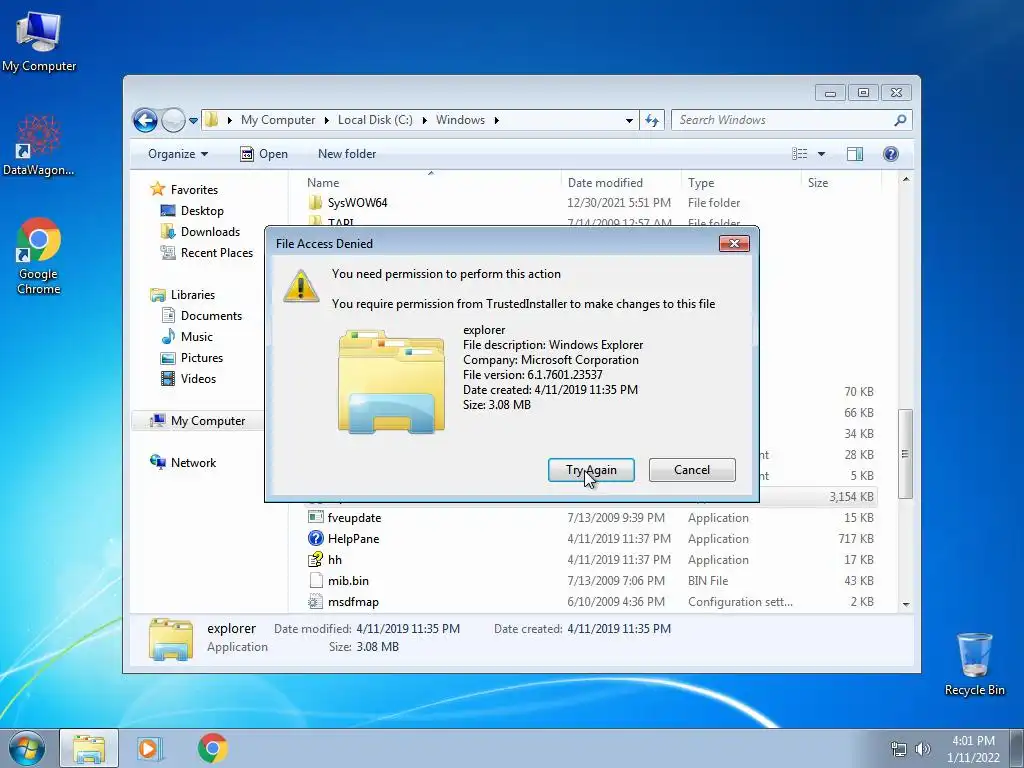Open Downloads in the navigation pane

click(210, 231)
